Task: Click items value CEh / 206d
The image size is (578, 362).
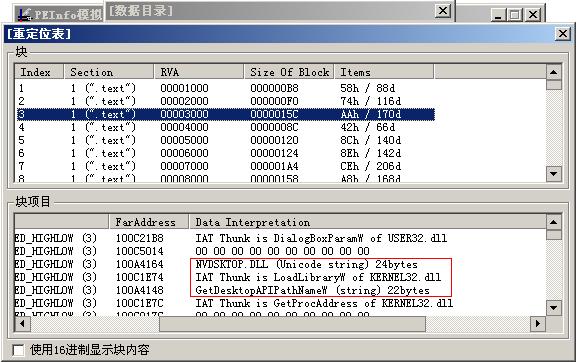Action: click(370, 166)
